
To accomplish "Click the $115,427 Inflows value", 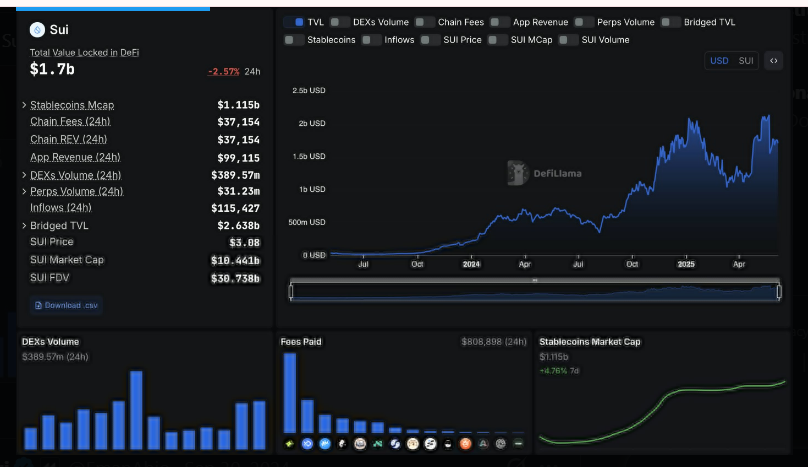I will pyautogui.click(x=235, y=208).
